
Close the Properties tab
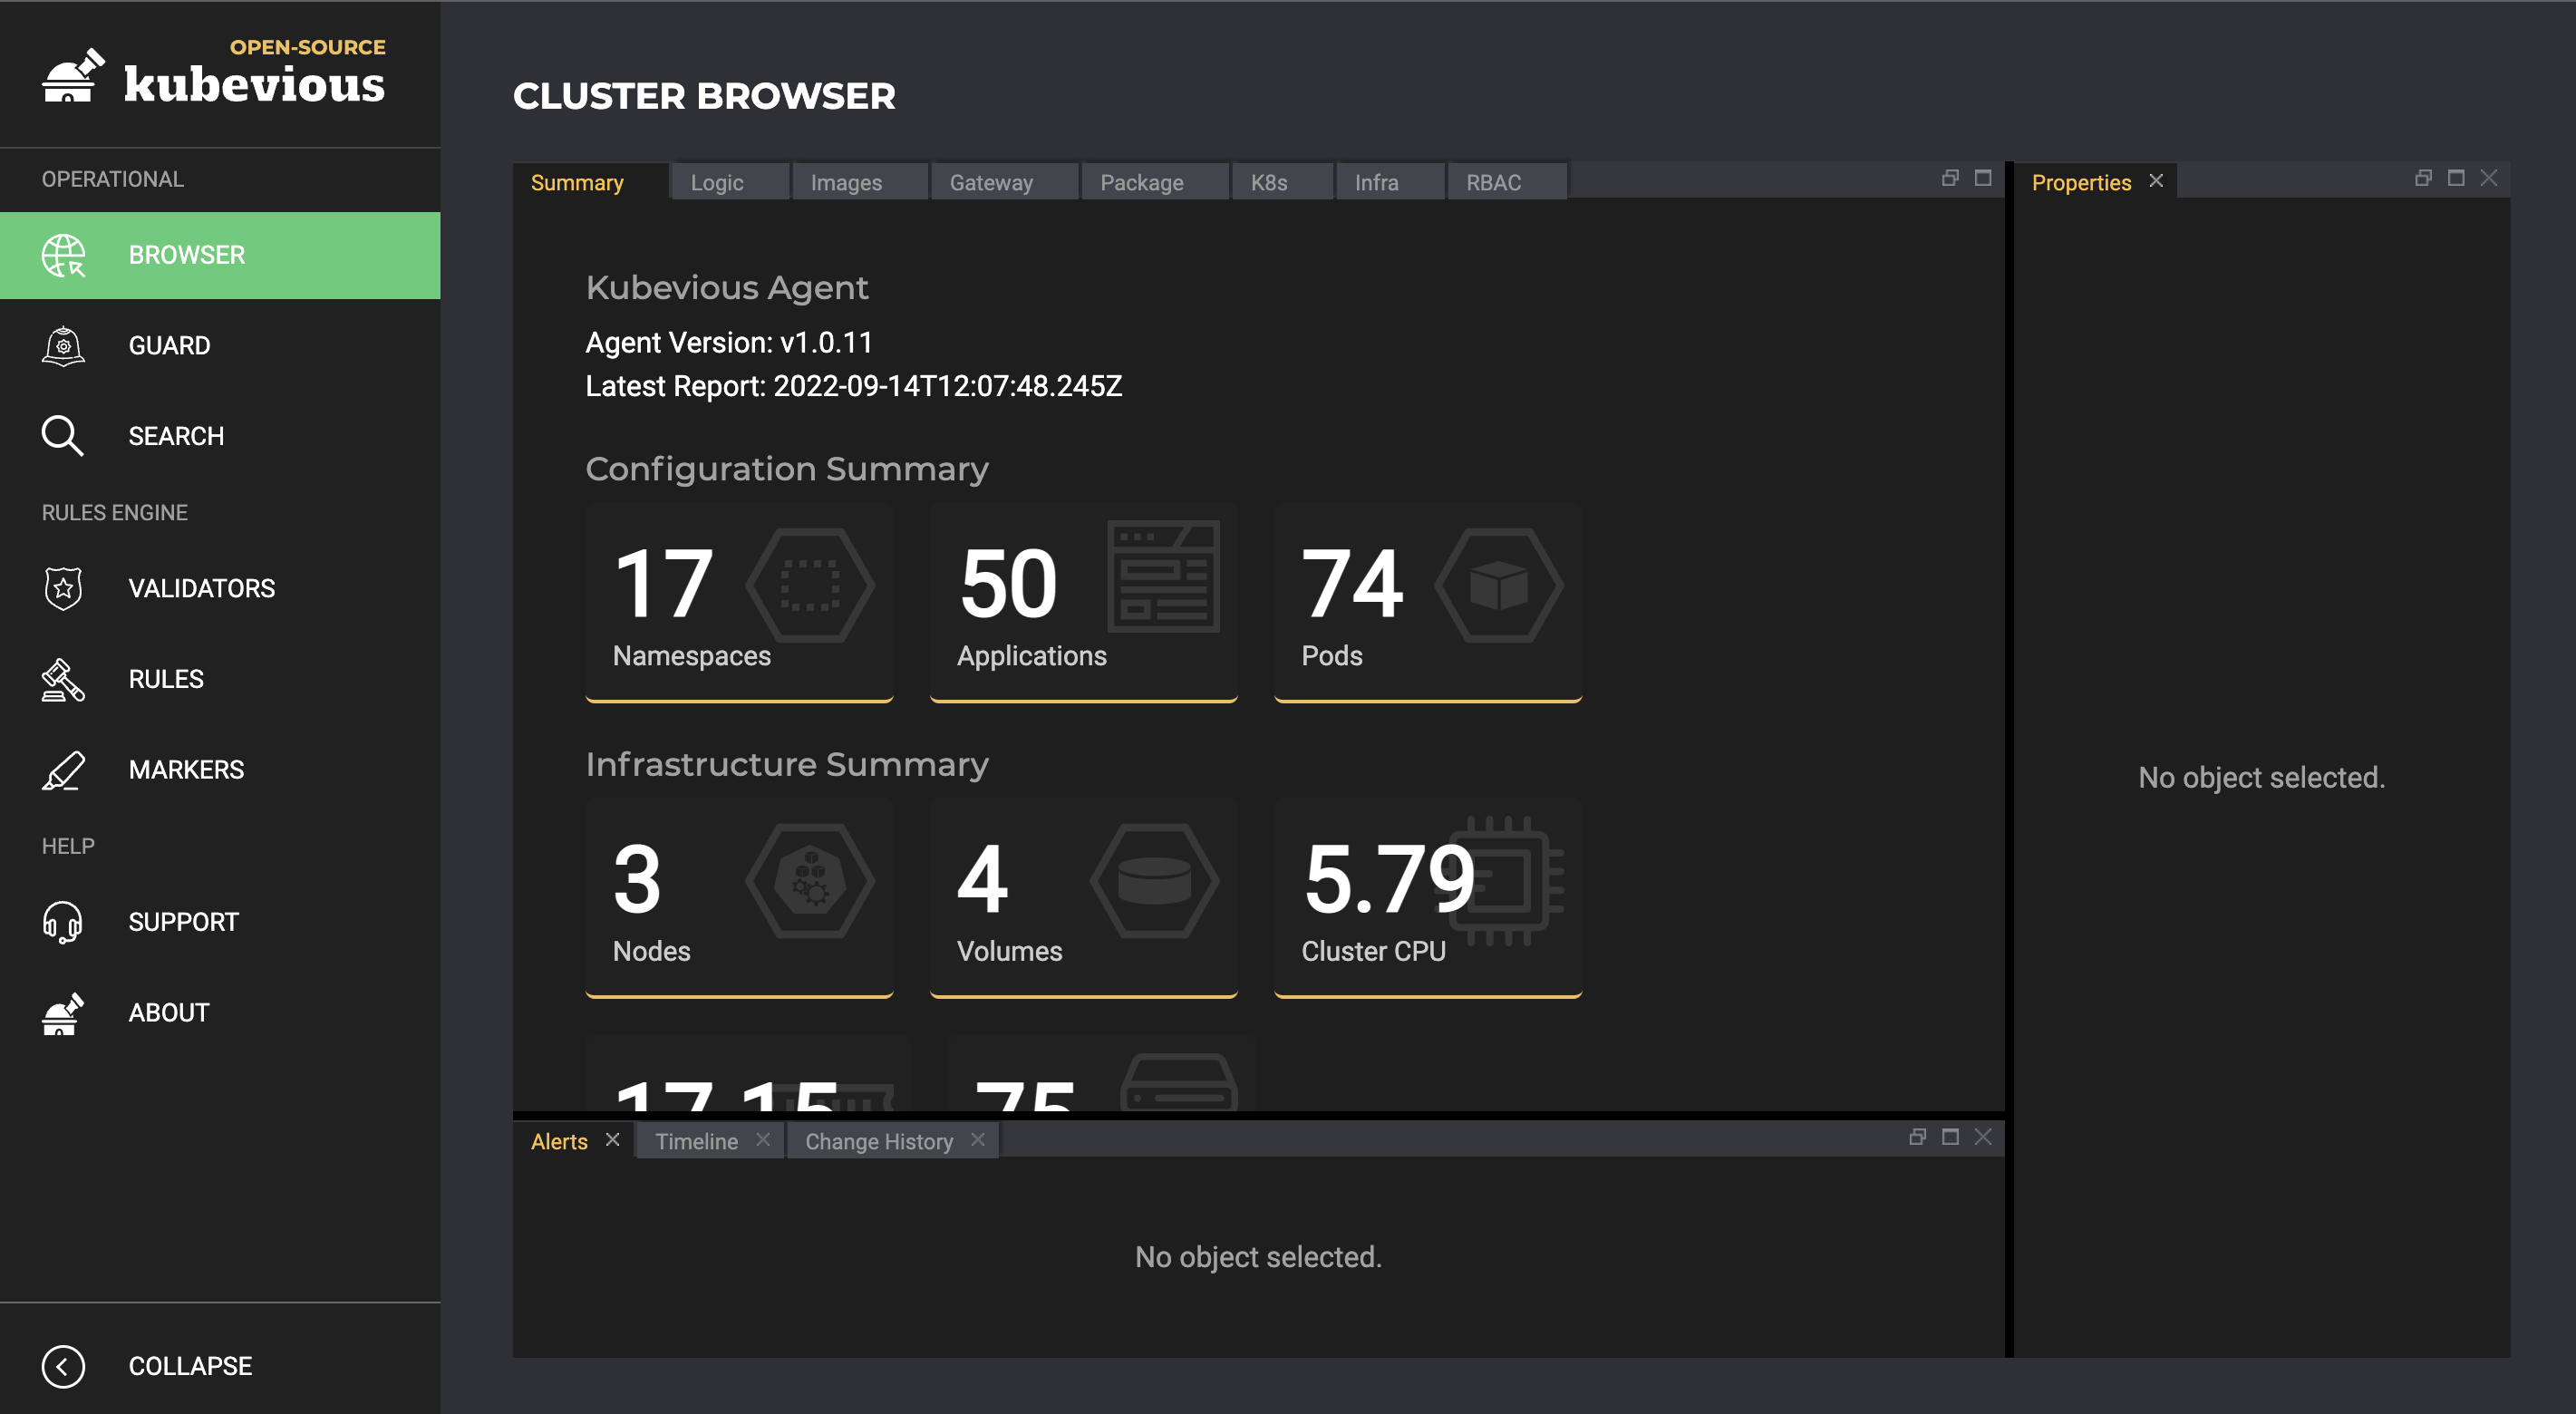click(2156, 180)
